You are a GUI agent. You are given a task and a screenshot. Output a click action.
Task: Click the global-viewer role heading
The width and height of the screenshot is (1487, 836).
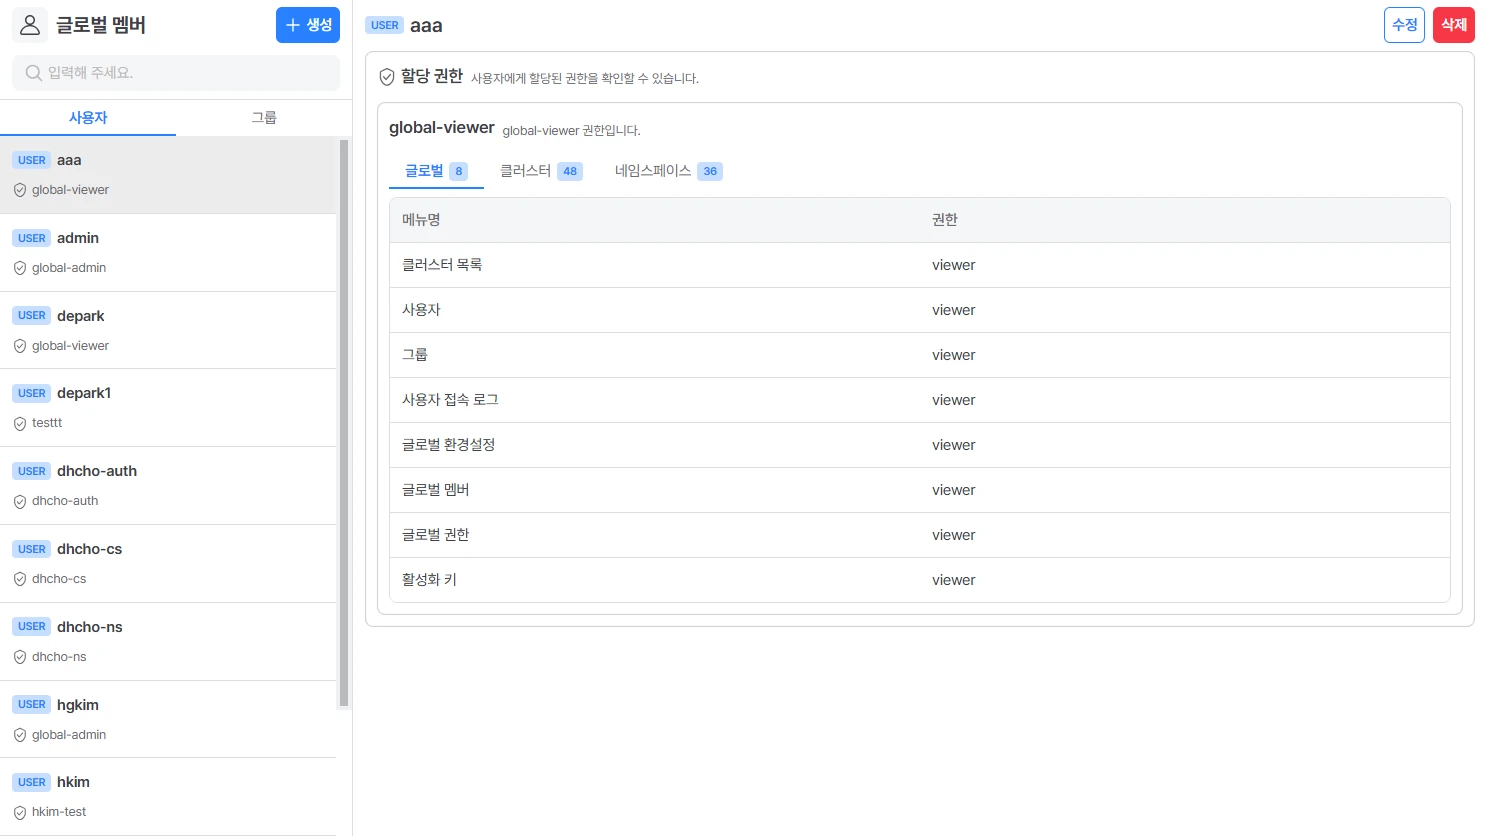coord(442,128)
